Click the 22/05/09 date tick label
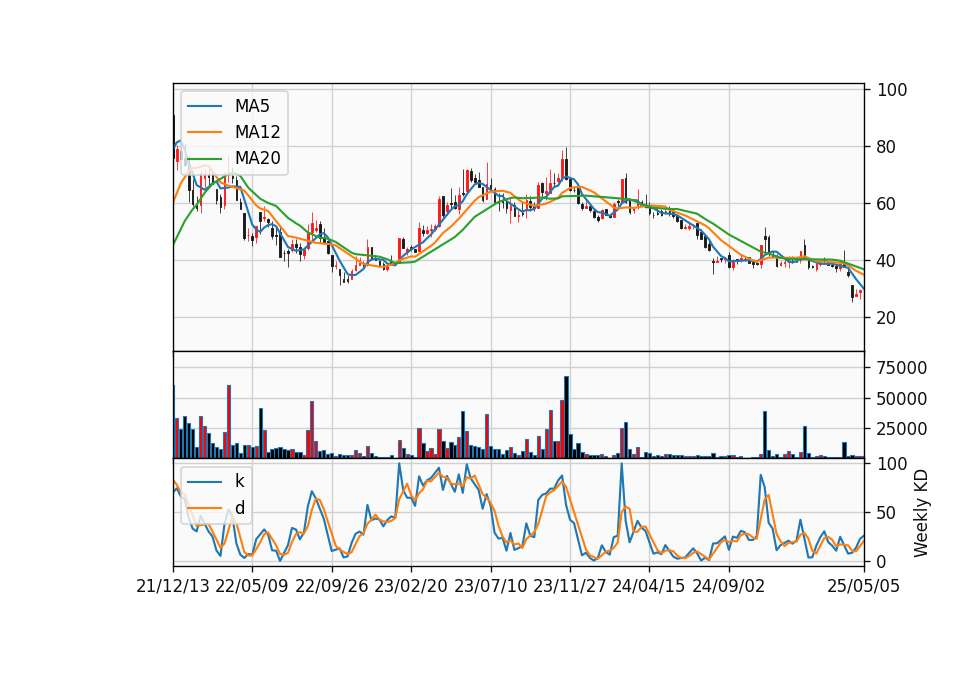The width and height of the screenshot is (960, 690). click(252, 586)
